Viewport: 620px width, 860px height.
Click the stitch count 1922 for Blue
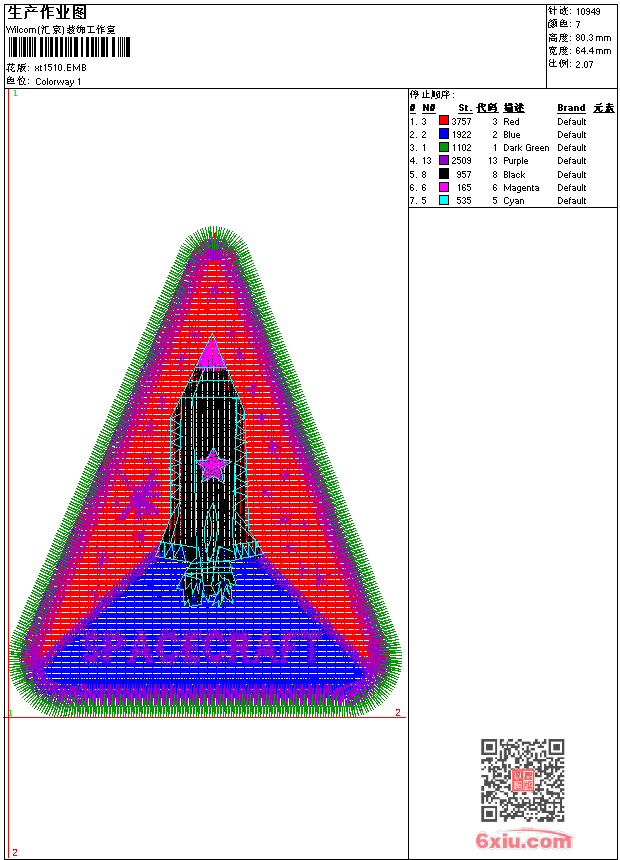click(x=461, y=134)
